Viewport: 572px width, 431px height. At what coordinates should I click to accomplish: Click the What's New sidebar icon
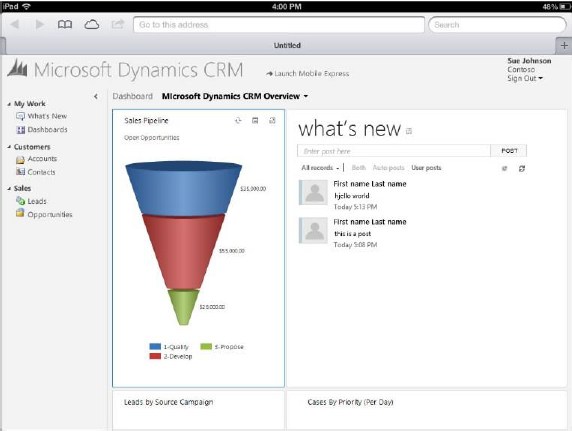tap(20, 116)
